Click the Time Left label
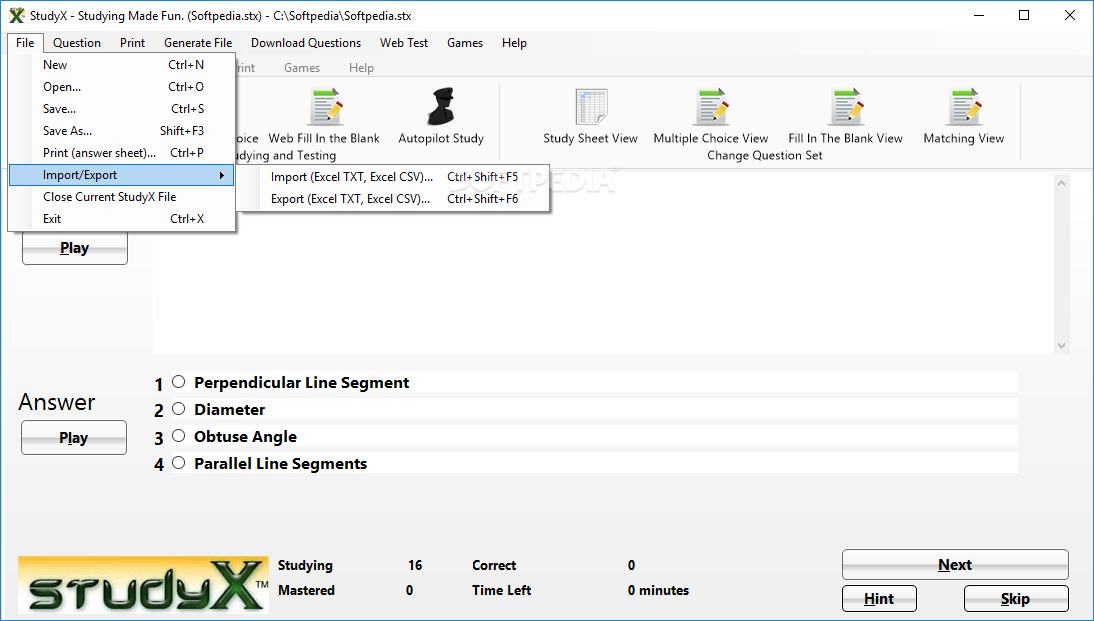 501,590
